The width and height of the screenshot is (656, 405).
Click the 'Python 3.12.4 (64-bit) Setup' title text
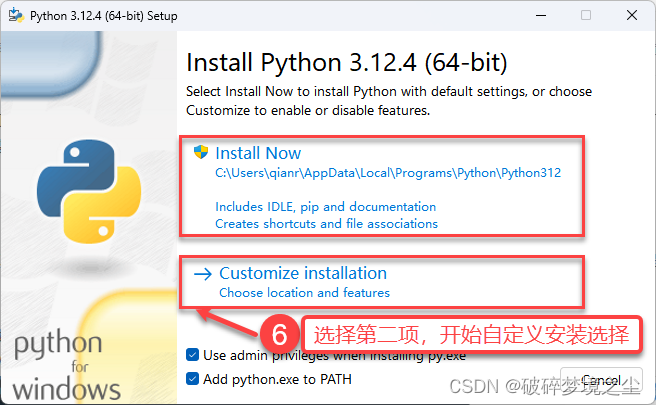pyautogui.click(x=104, y=16)
